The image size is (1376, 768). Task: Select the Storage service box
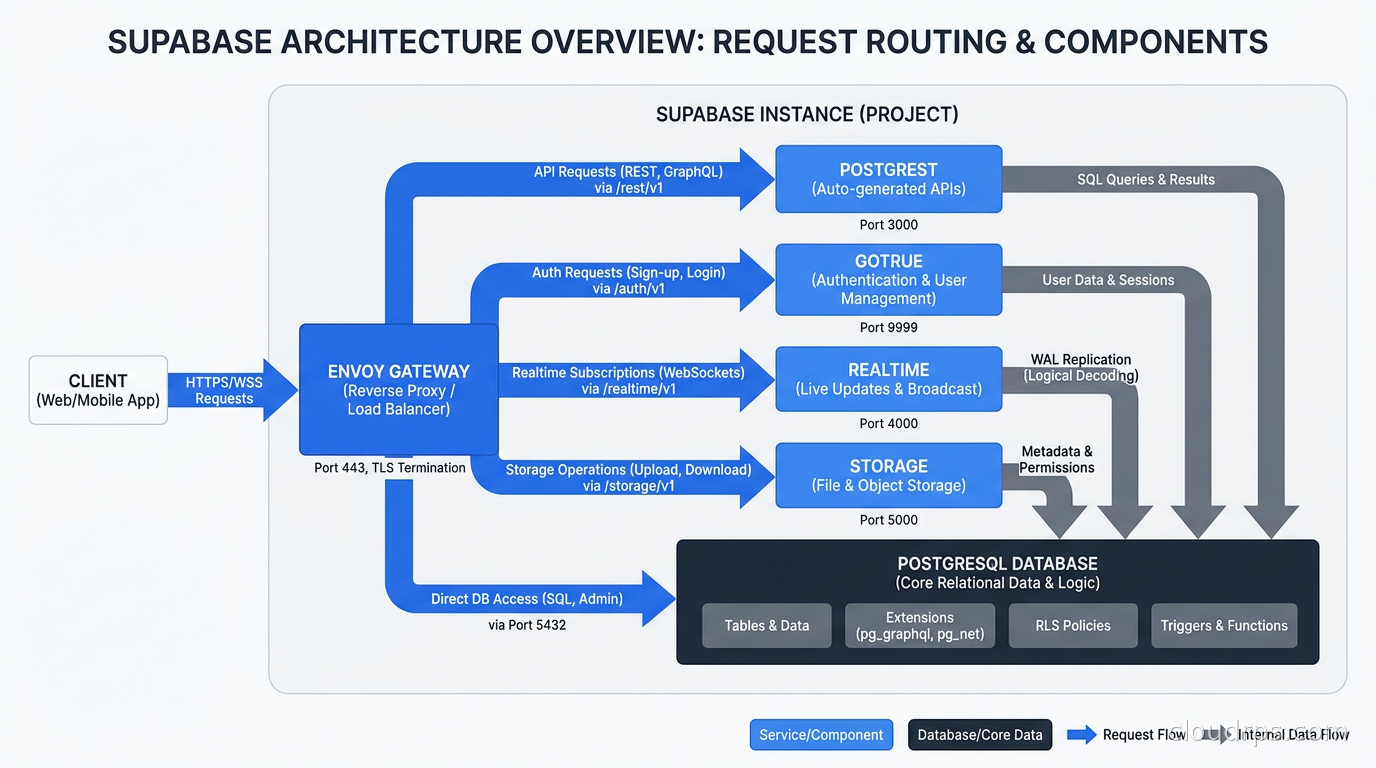[x=888, y=475]
